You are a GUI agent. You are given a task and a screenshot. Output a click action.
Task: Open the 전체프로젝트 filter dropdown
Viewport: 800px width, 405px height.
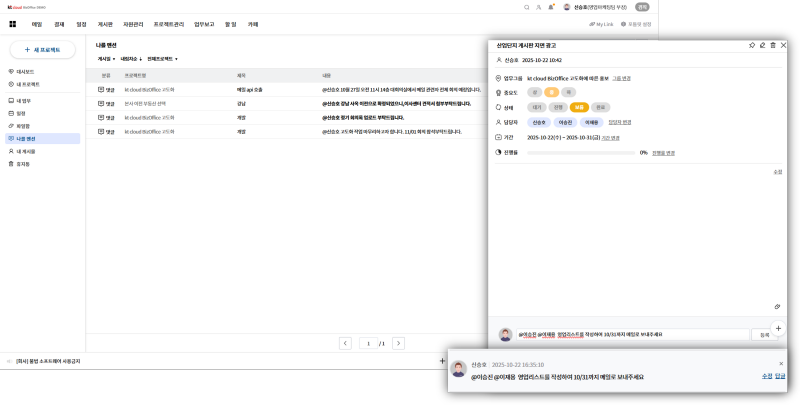tap(162, 59)
